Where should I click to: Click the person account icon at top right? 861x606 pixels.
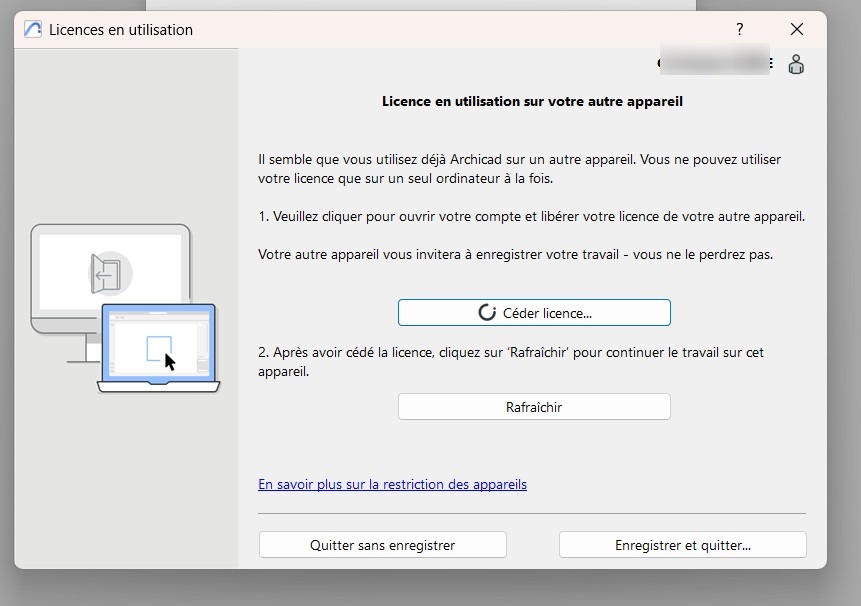pos(795,64)
